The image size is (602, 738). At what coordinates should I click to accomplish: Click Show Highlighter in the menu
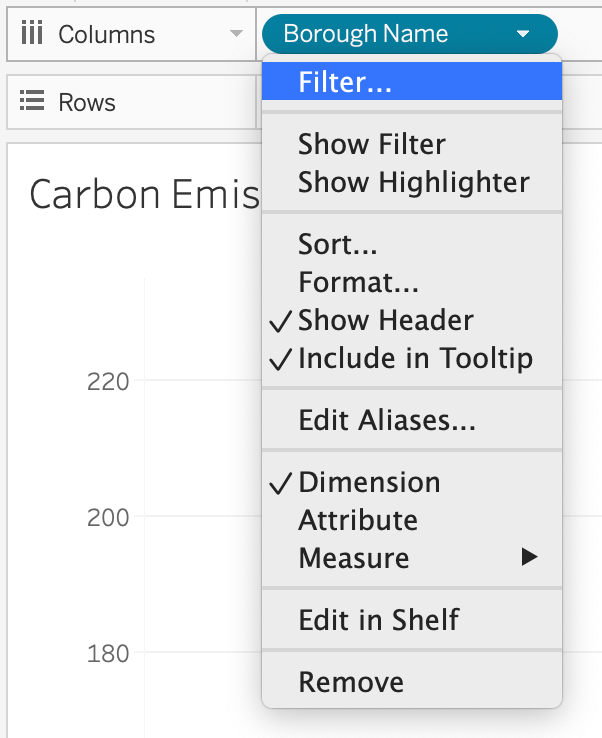413,182
